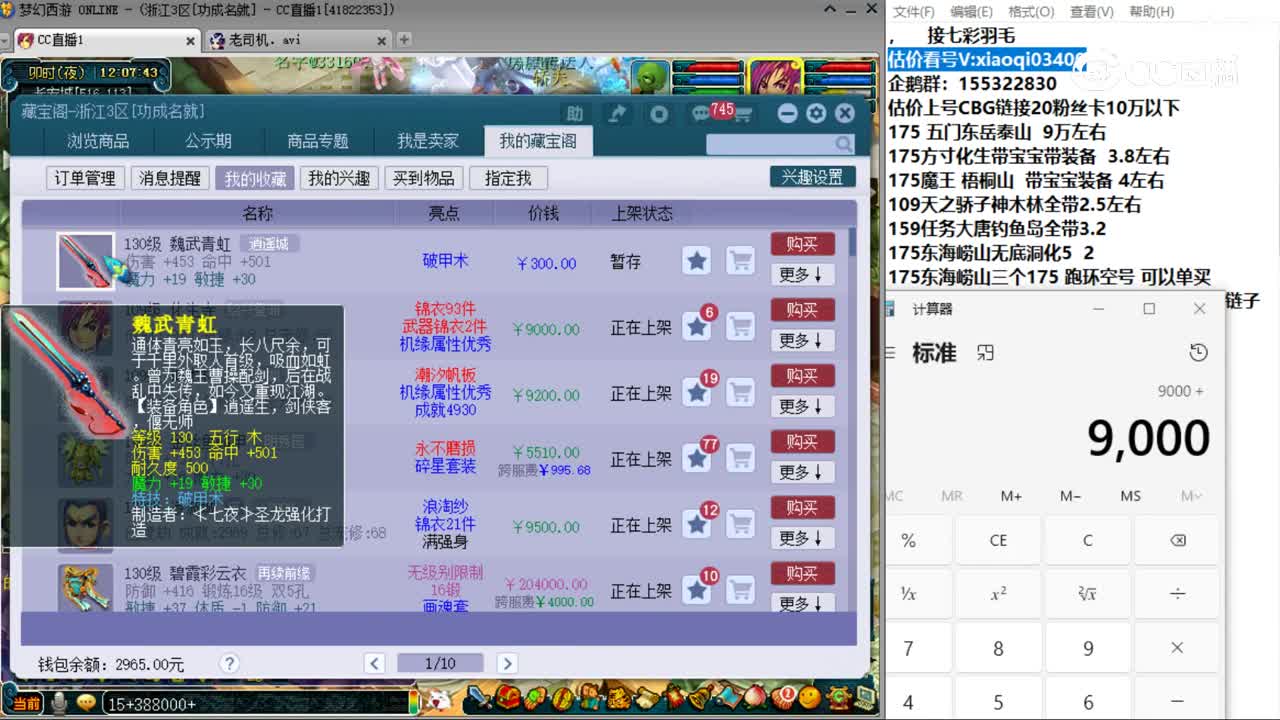This screenshot has height=720, width=1280.
Task: Click the shopping cart icon in the 藏宝阁 toolbar
Action: [x=745, y=113]
